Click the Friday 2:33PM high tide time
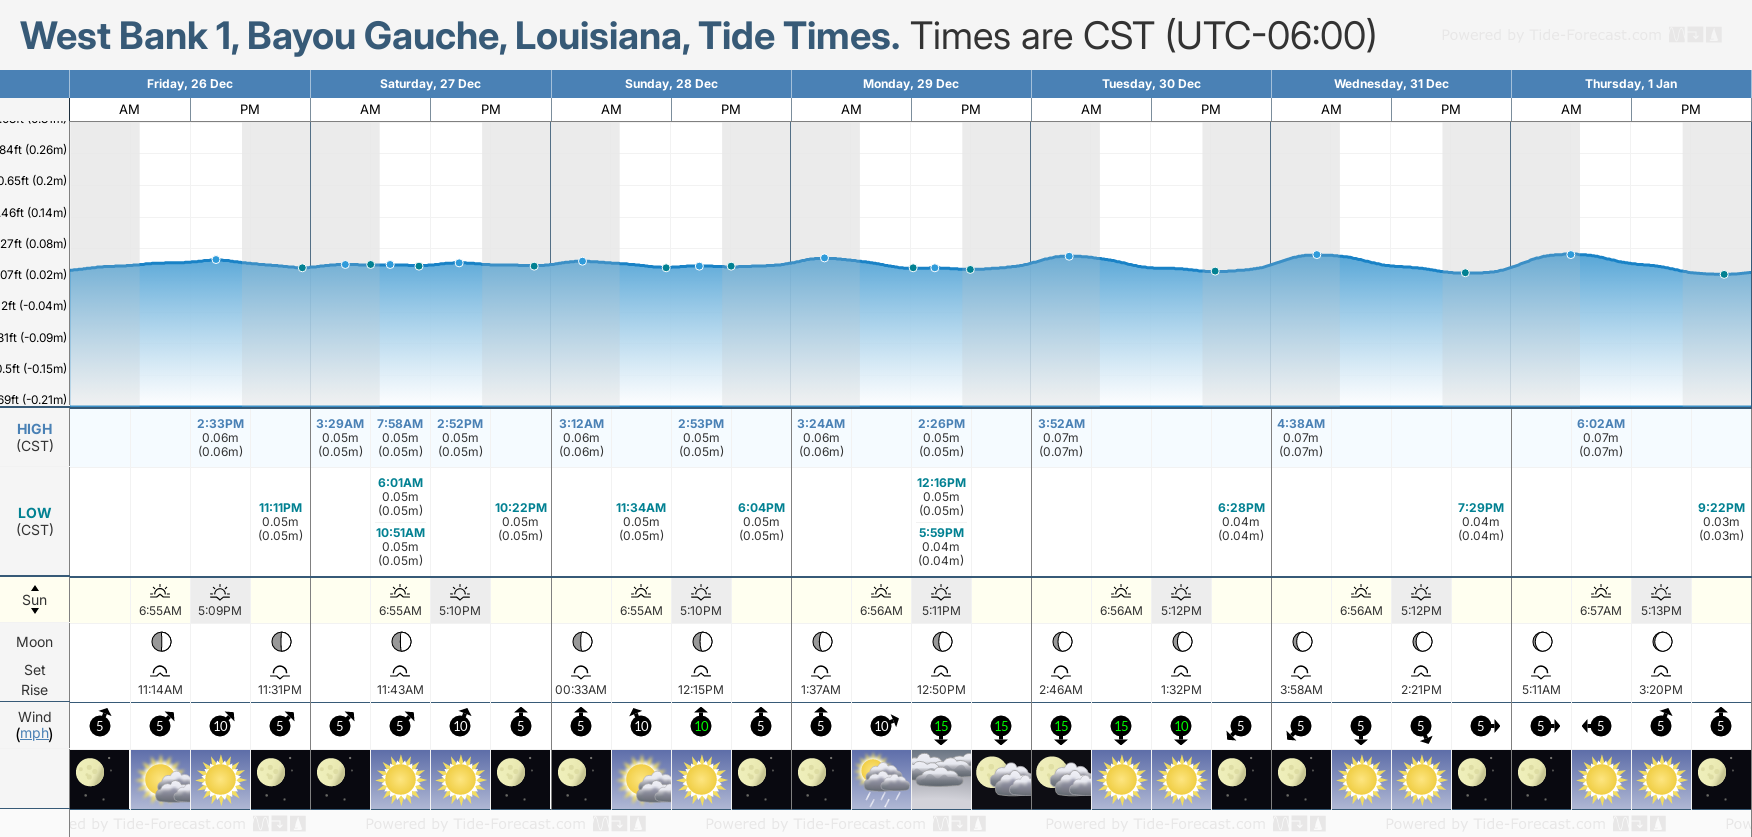 pos(220,424)
